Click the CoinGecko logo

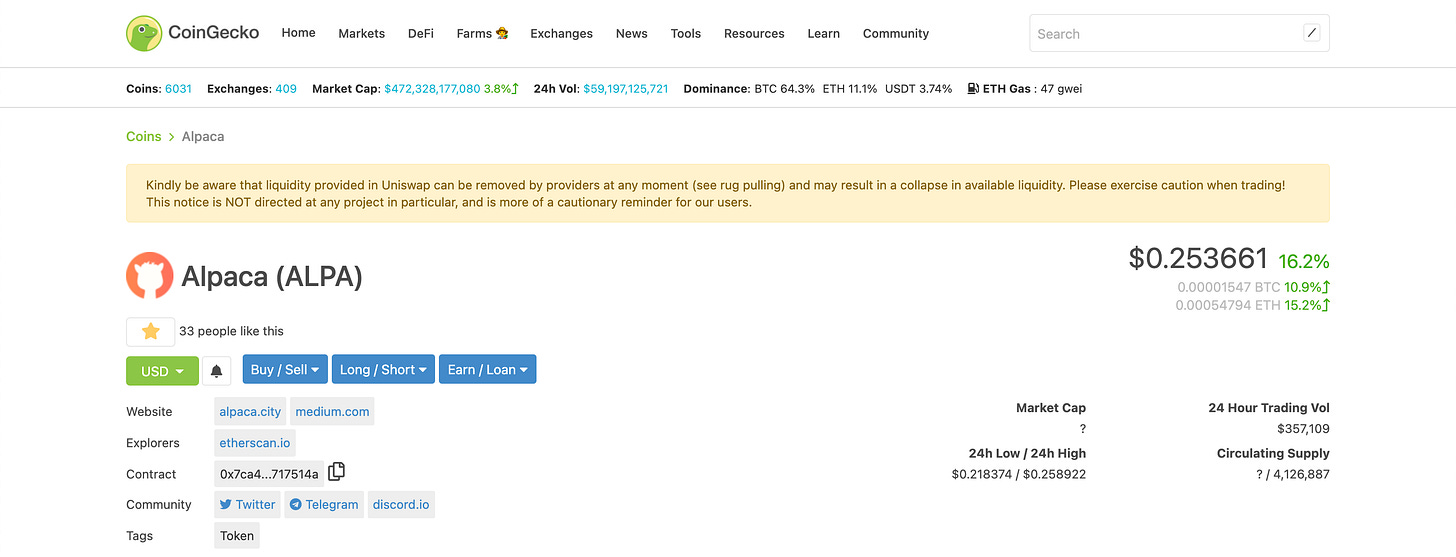(193, 33)
